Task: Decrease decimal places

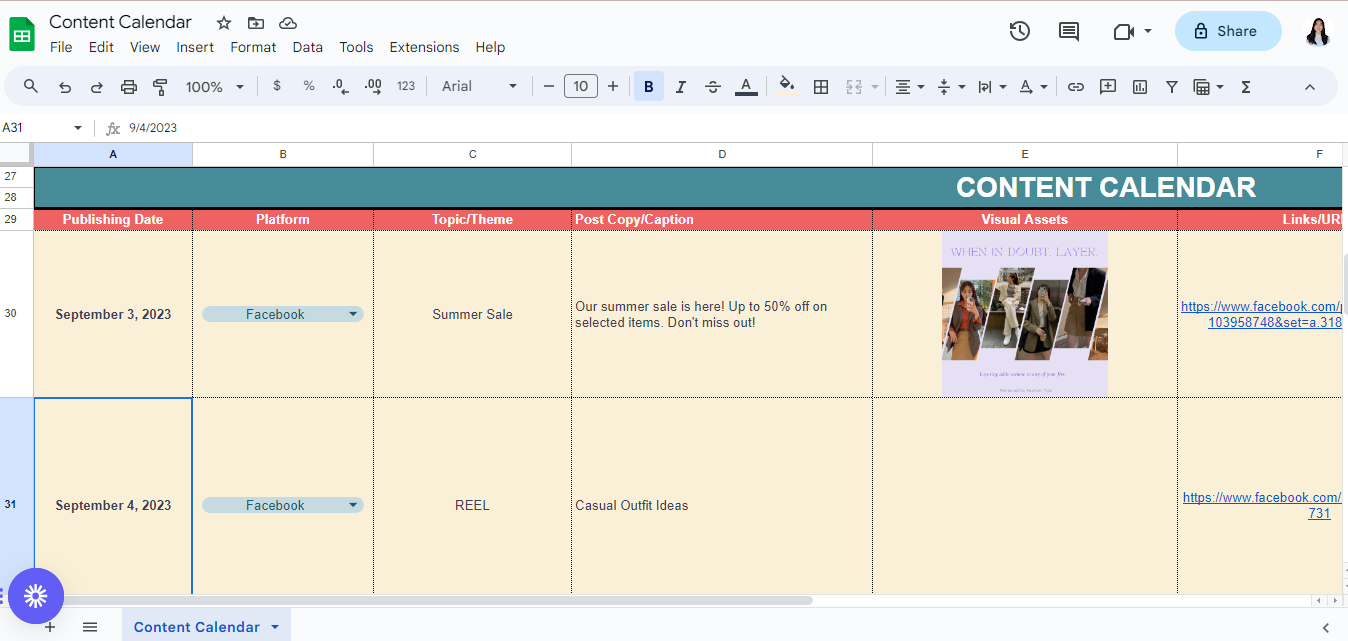Action: click(x=341, y=87)
